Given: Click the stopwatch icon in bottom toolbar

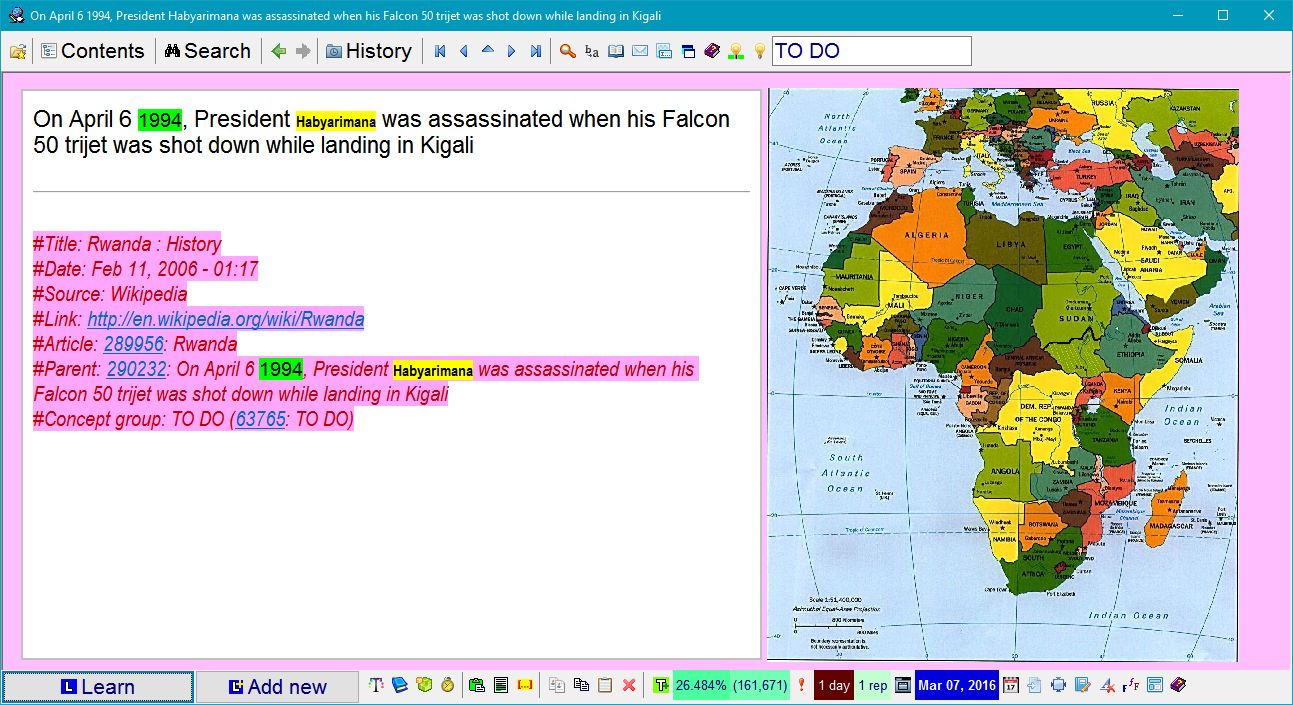Looking at the screenshot, I should pos(448,685).
